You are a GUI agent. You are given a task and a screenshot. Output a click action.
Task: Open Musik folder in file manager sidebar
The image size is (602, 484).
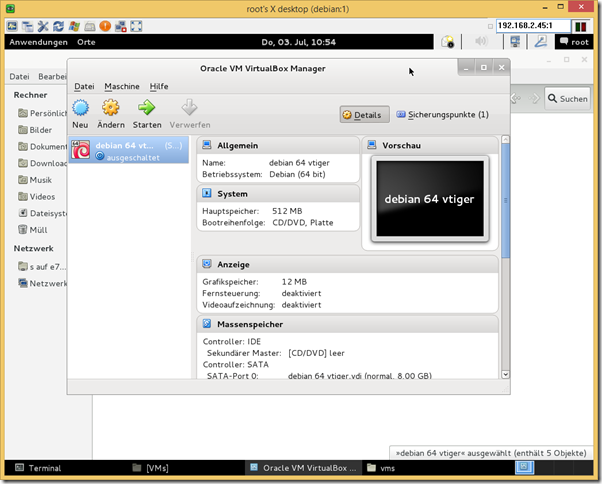pos(35,180)
